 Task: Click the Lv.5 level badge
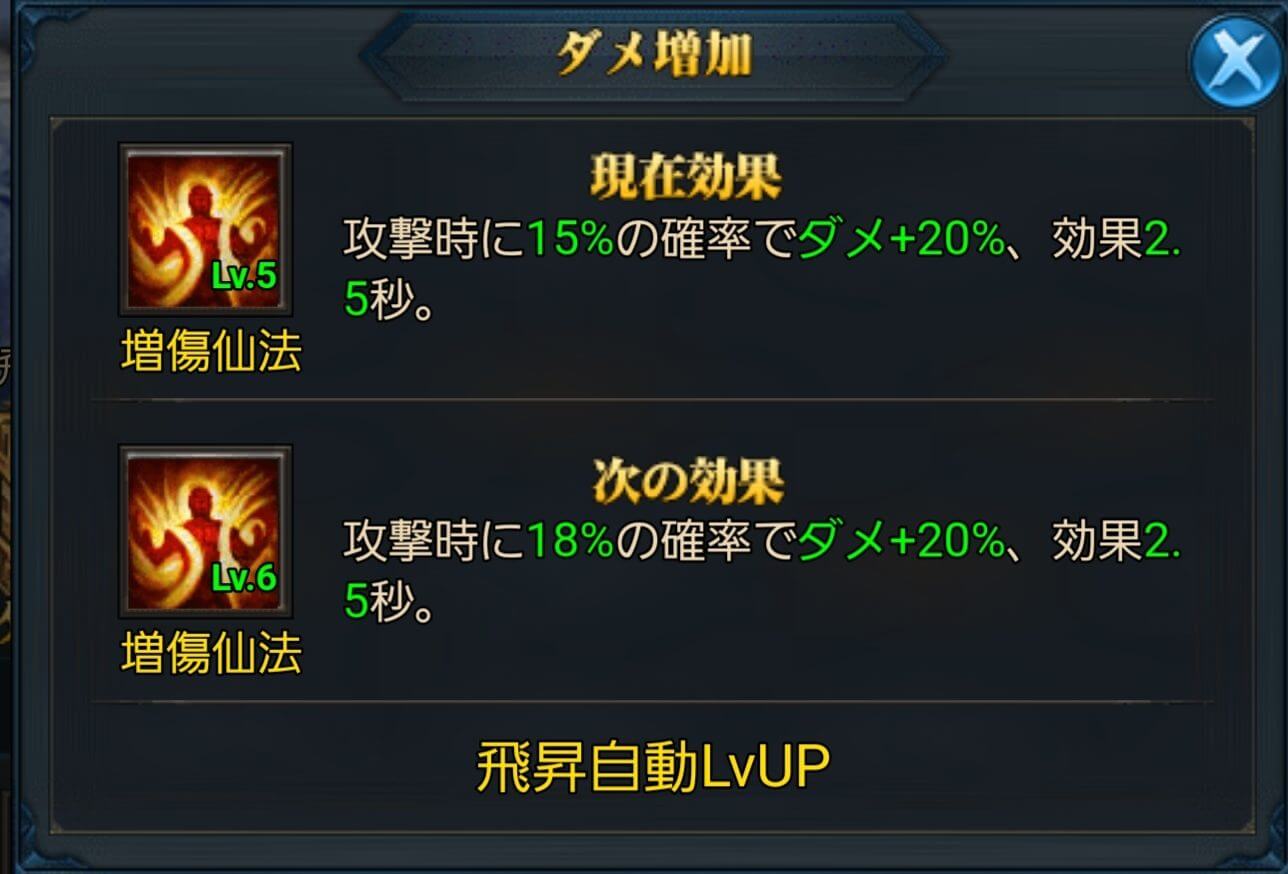244,276
